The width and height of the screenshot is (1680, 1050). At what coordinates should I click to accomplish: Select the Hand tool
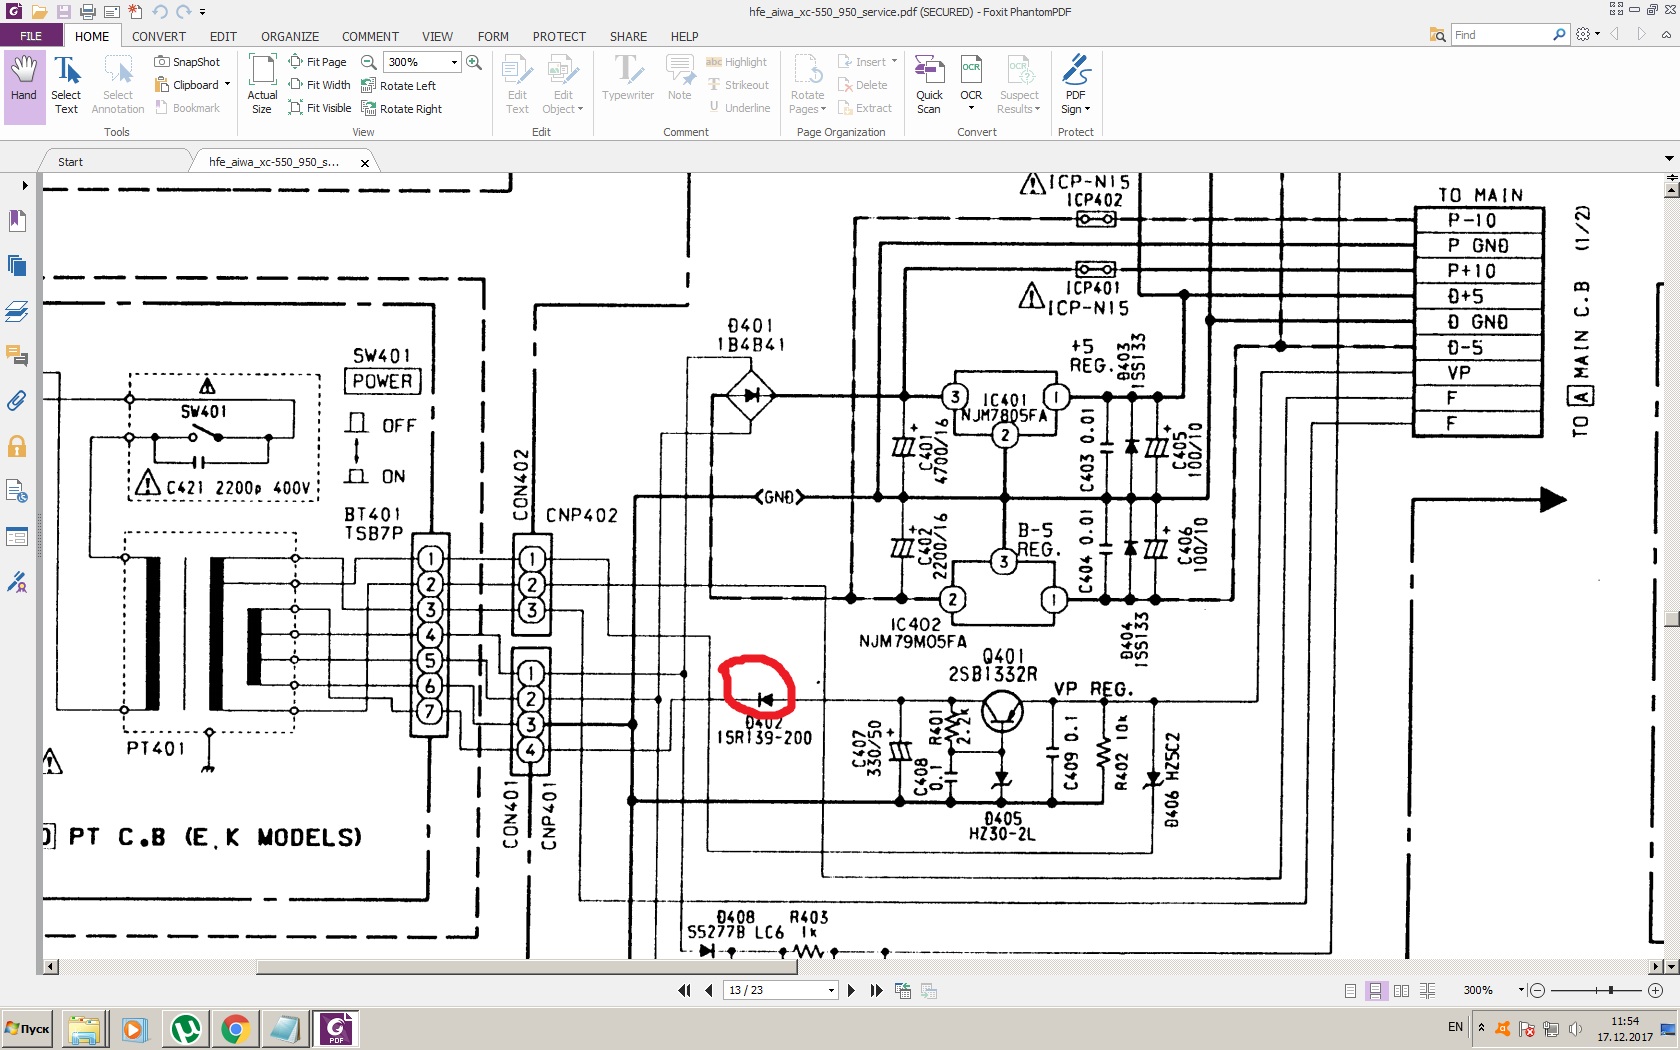24,86
